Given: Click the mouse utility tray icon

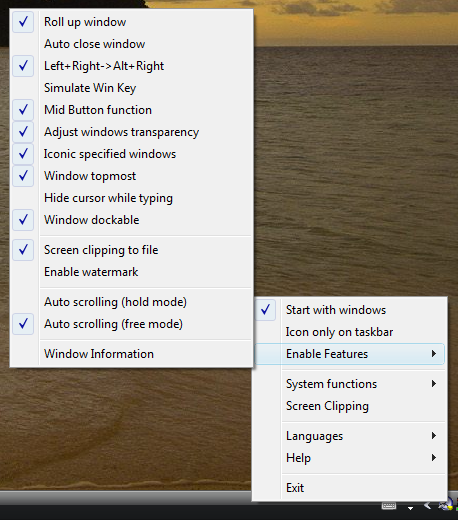Looking at the screenshot, I should point(445,505).
